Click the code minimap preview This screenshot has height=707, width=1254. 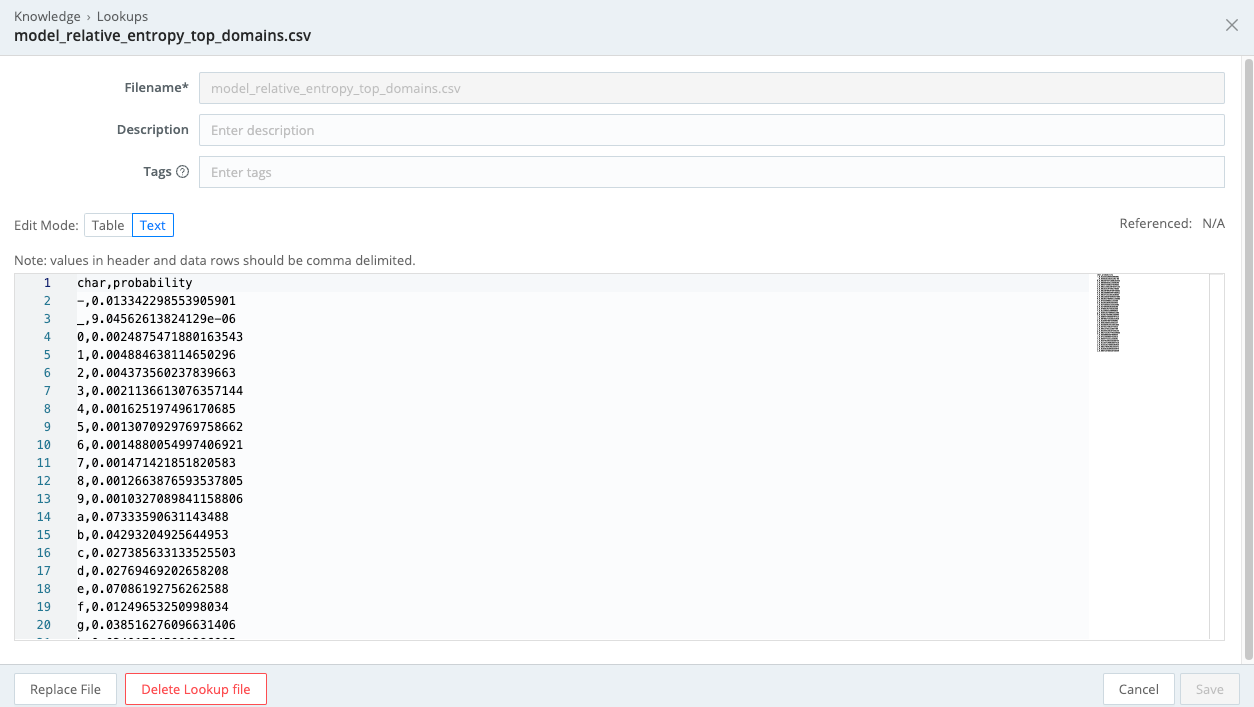(1108, 313)
